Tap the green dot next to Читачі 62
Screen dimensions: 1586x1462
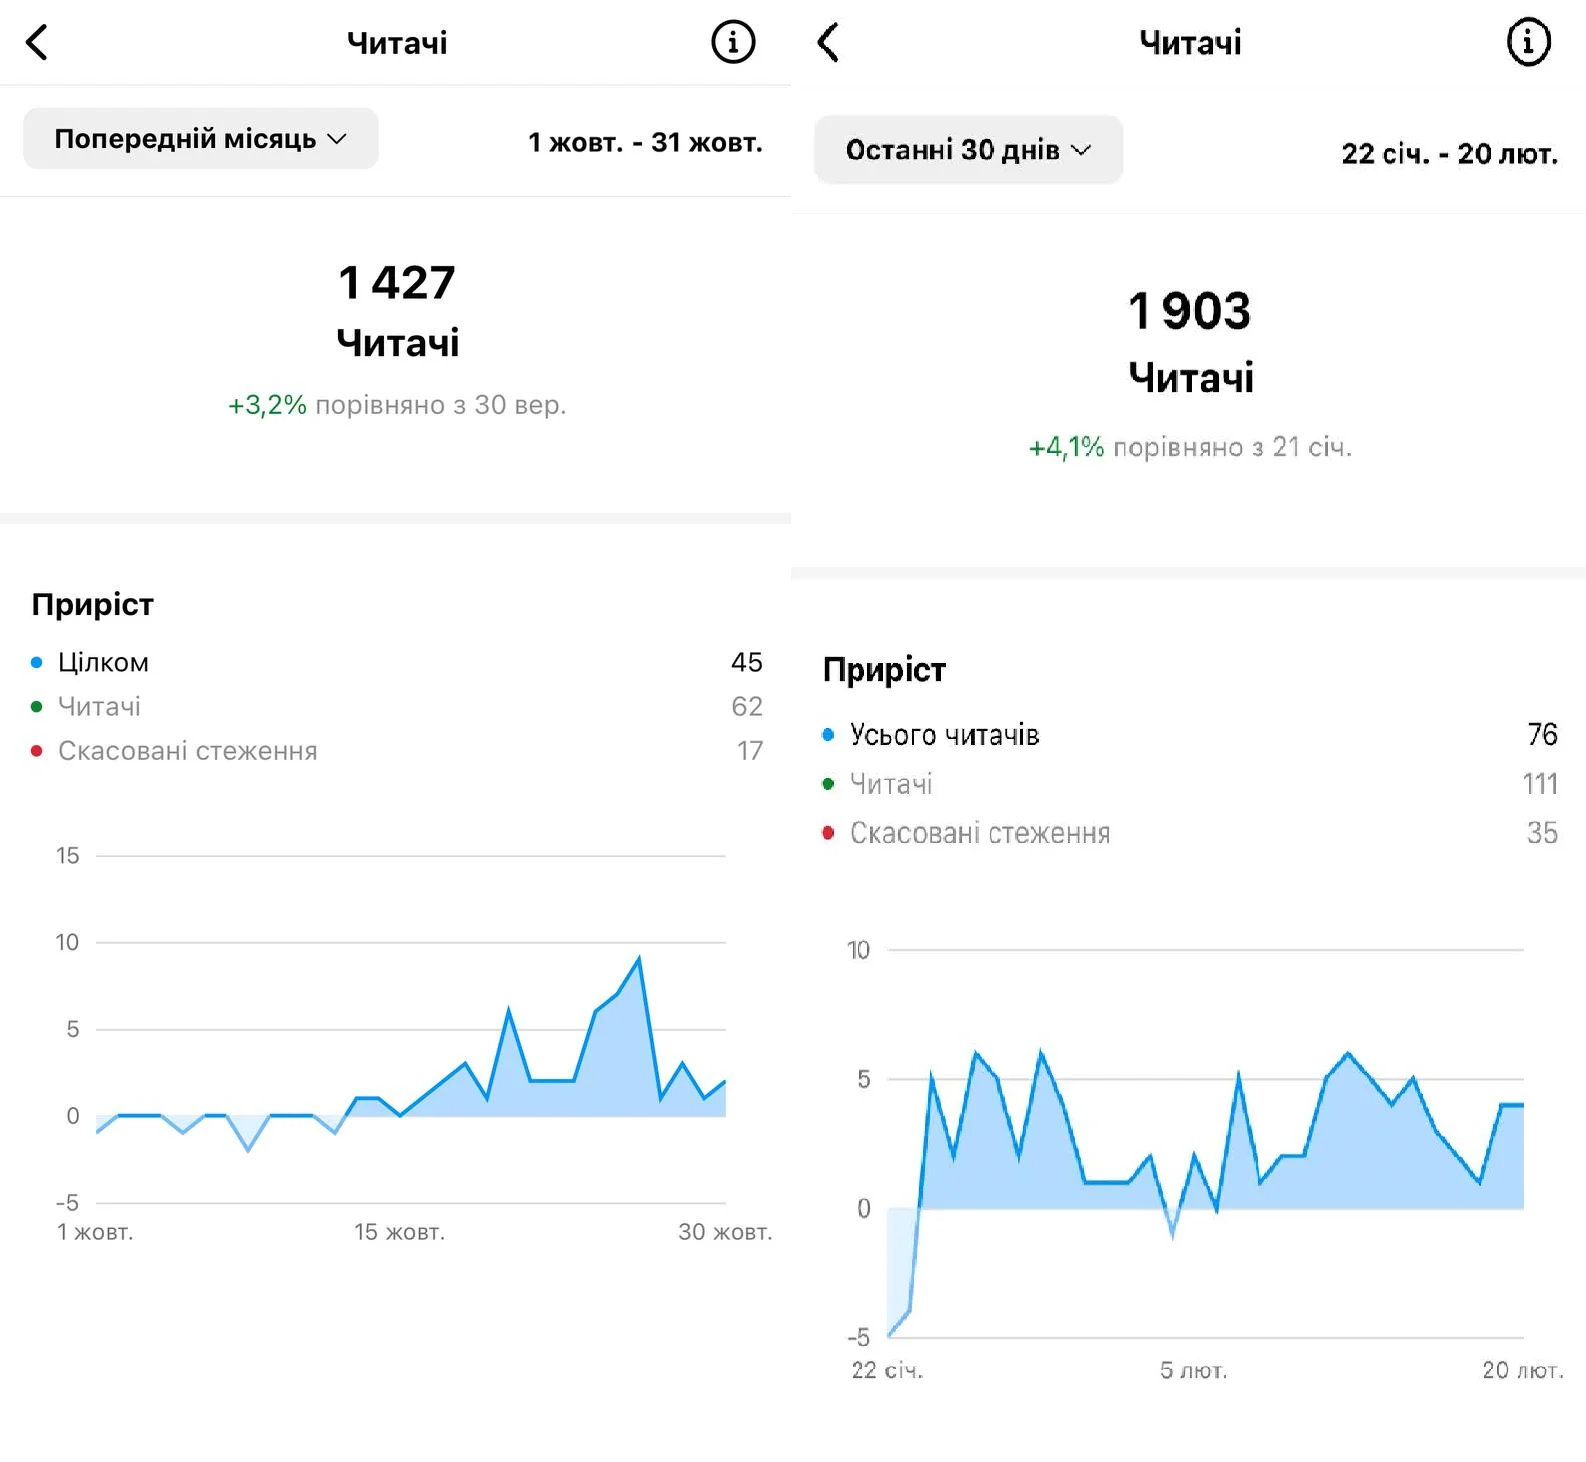[37, 706]
